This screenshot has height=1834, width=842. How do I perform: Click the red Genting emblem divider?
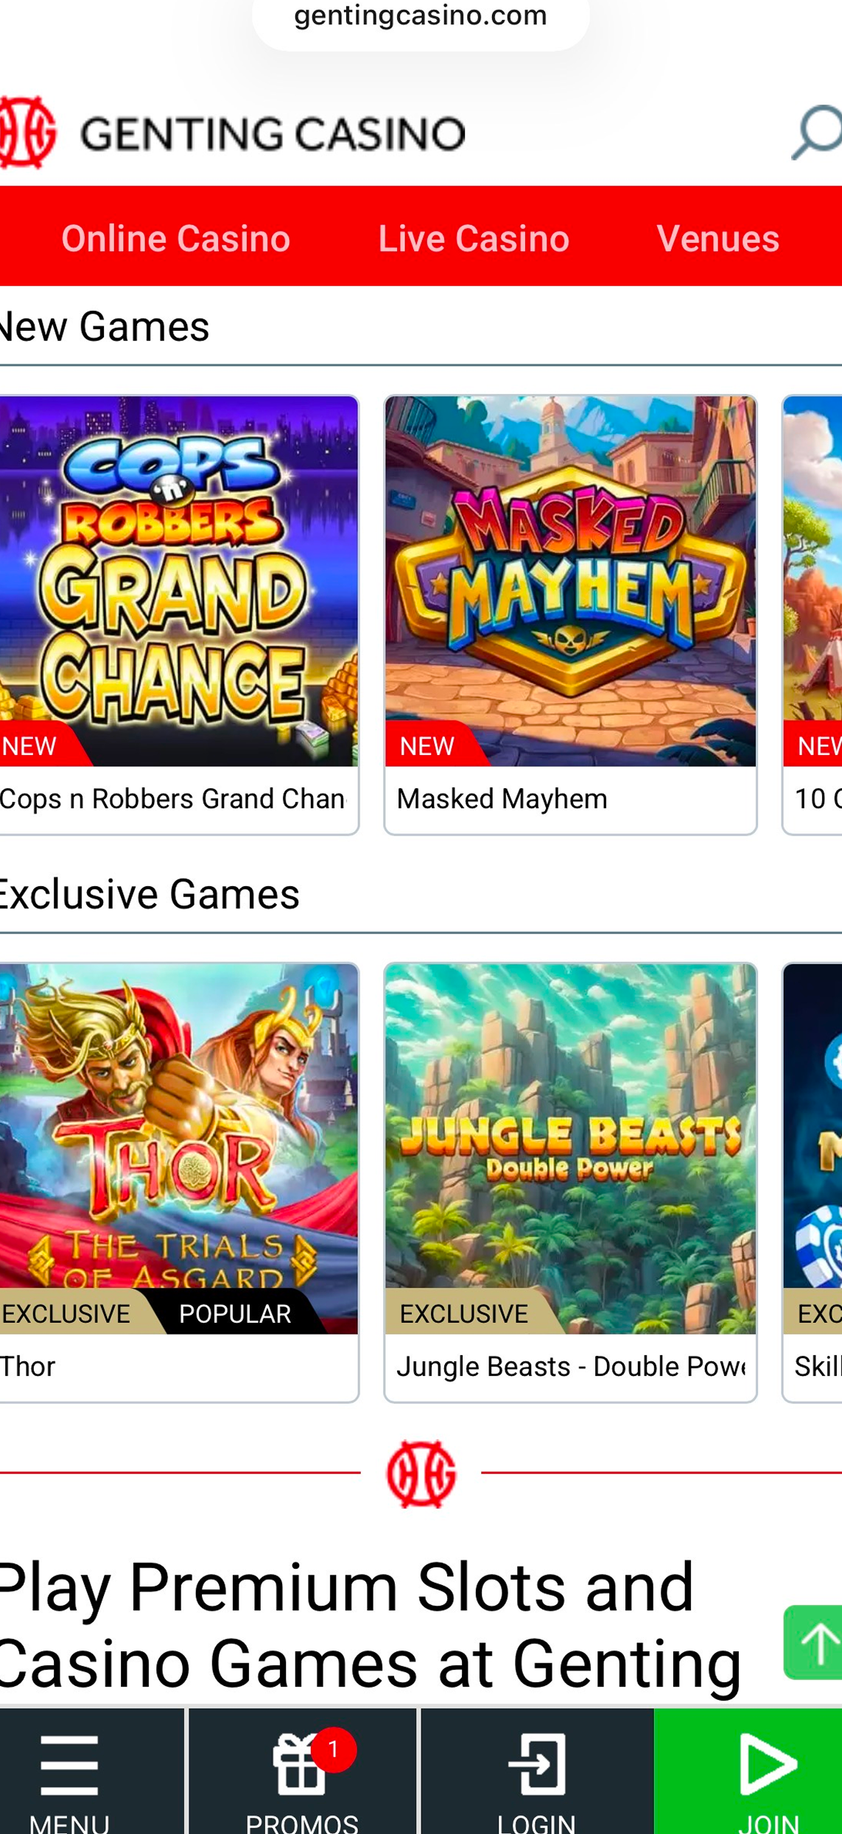(421, 1473)
